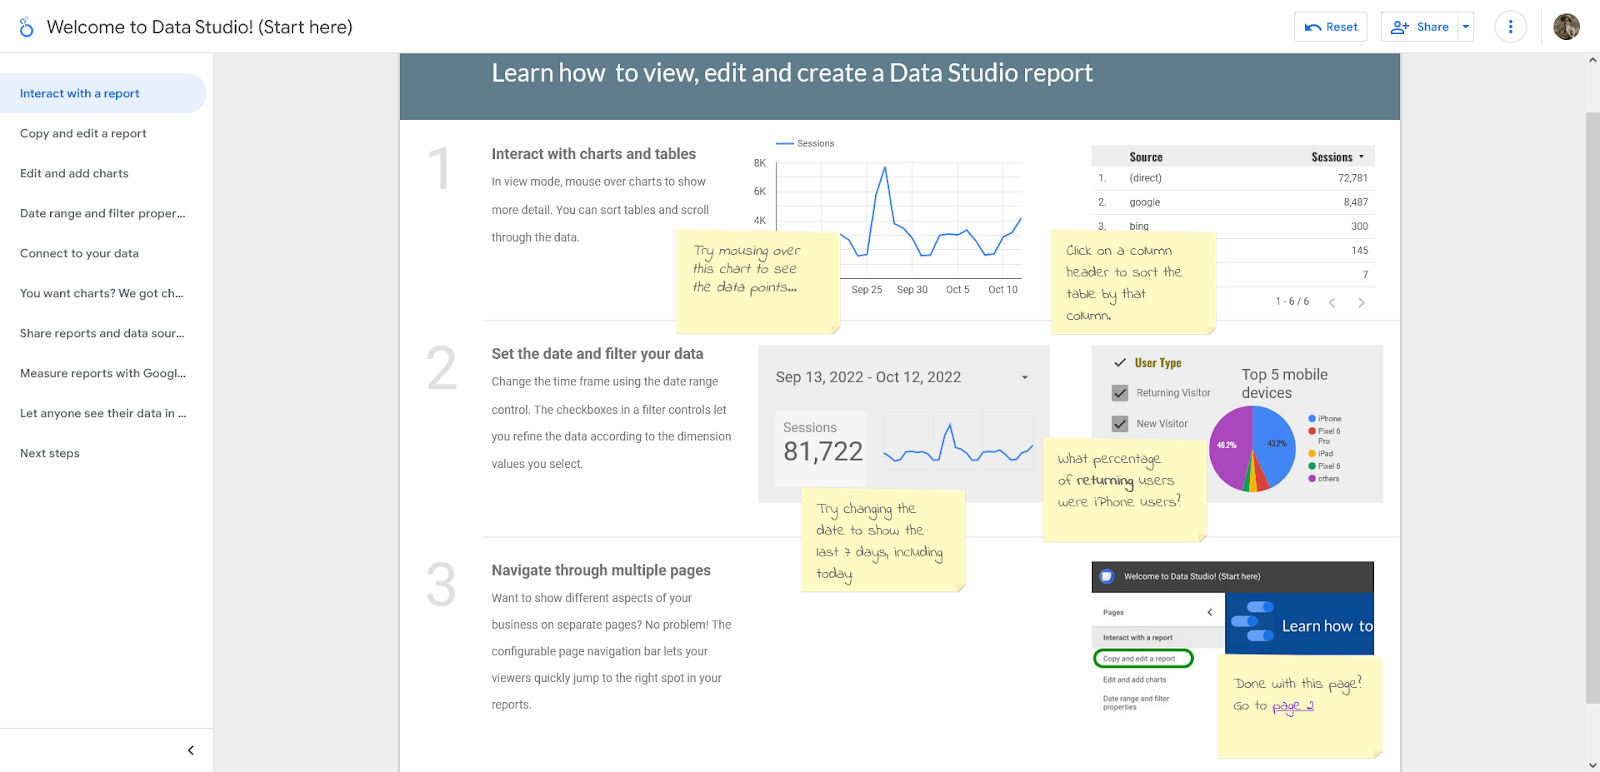
Task: Click the Set the date and filter heading
Action: tap(597, 354)
